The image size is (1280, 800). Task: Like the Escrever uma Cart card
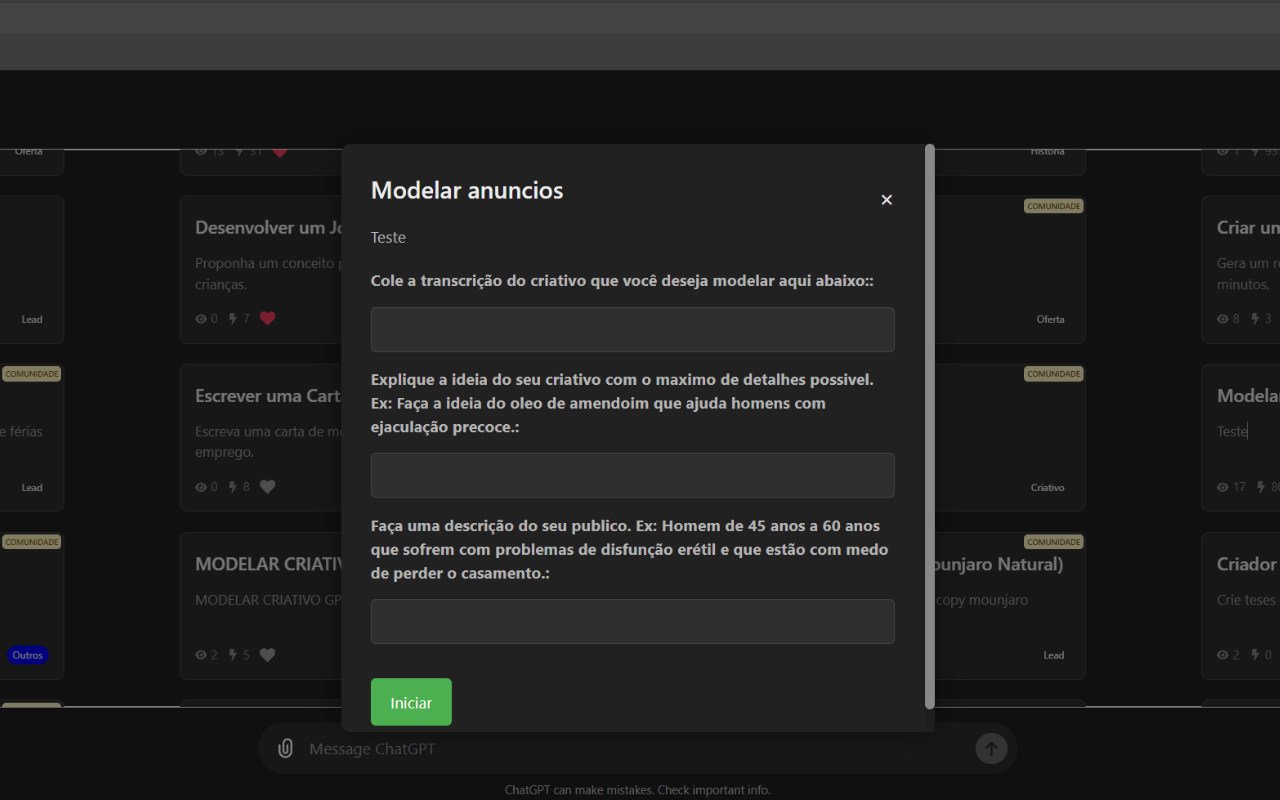coord(267,487)
